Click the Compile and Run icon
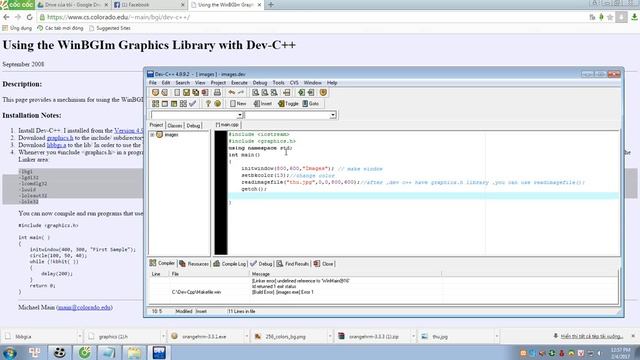 [174, 104]
